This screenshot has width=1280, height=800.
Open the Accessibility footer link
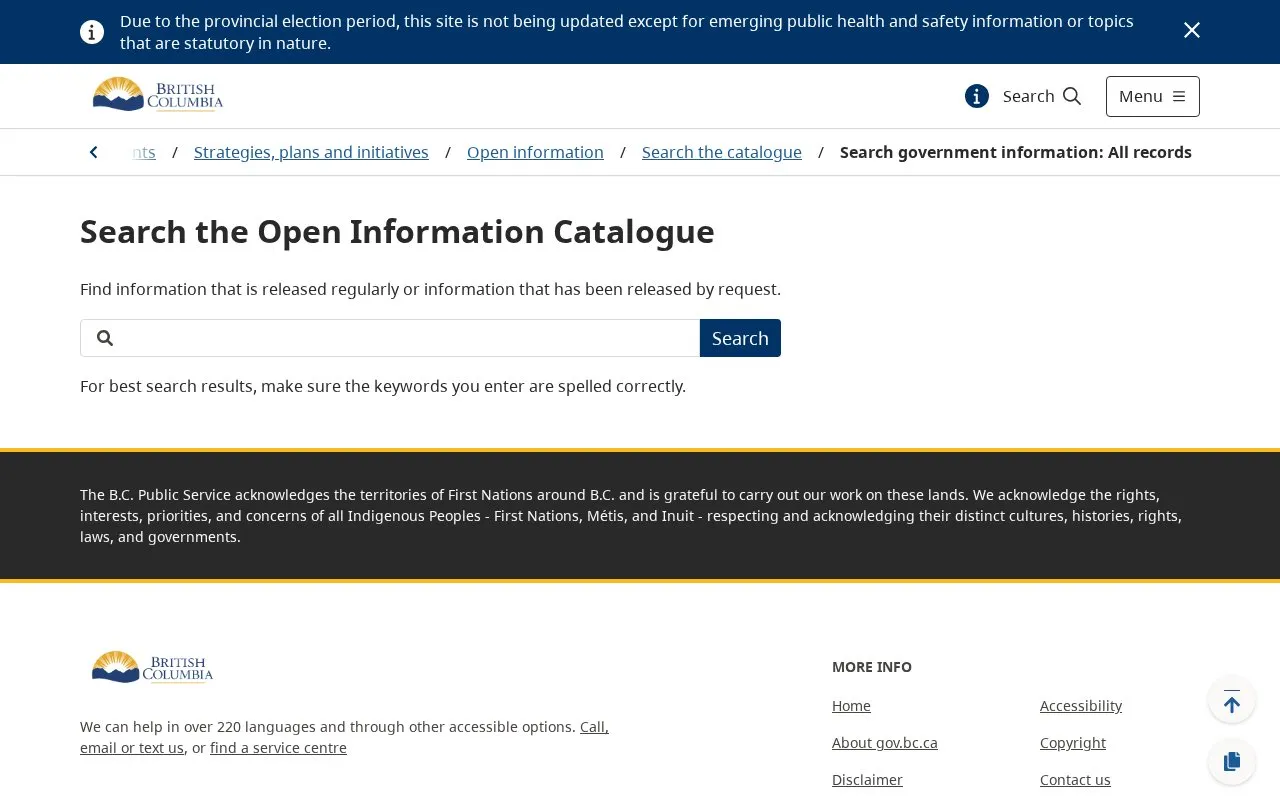point(1081,706)
